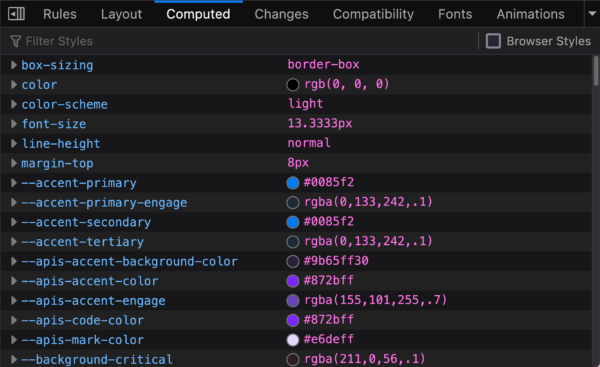Viewport: 600px width, 367px height.
Task: Select the rgba(155,101,255,.7) value
Action: [x=375, y=300]
